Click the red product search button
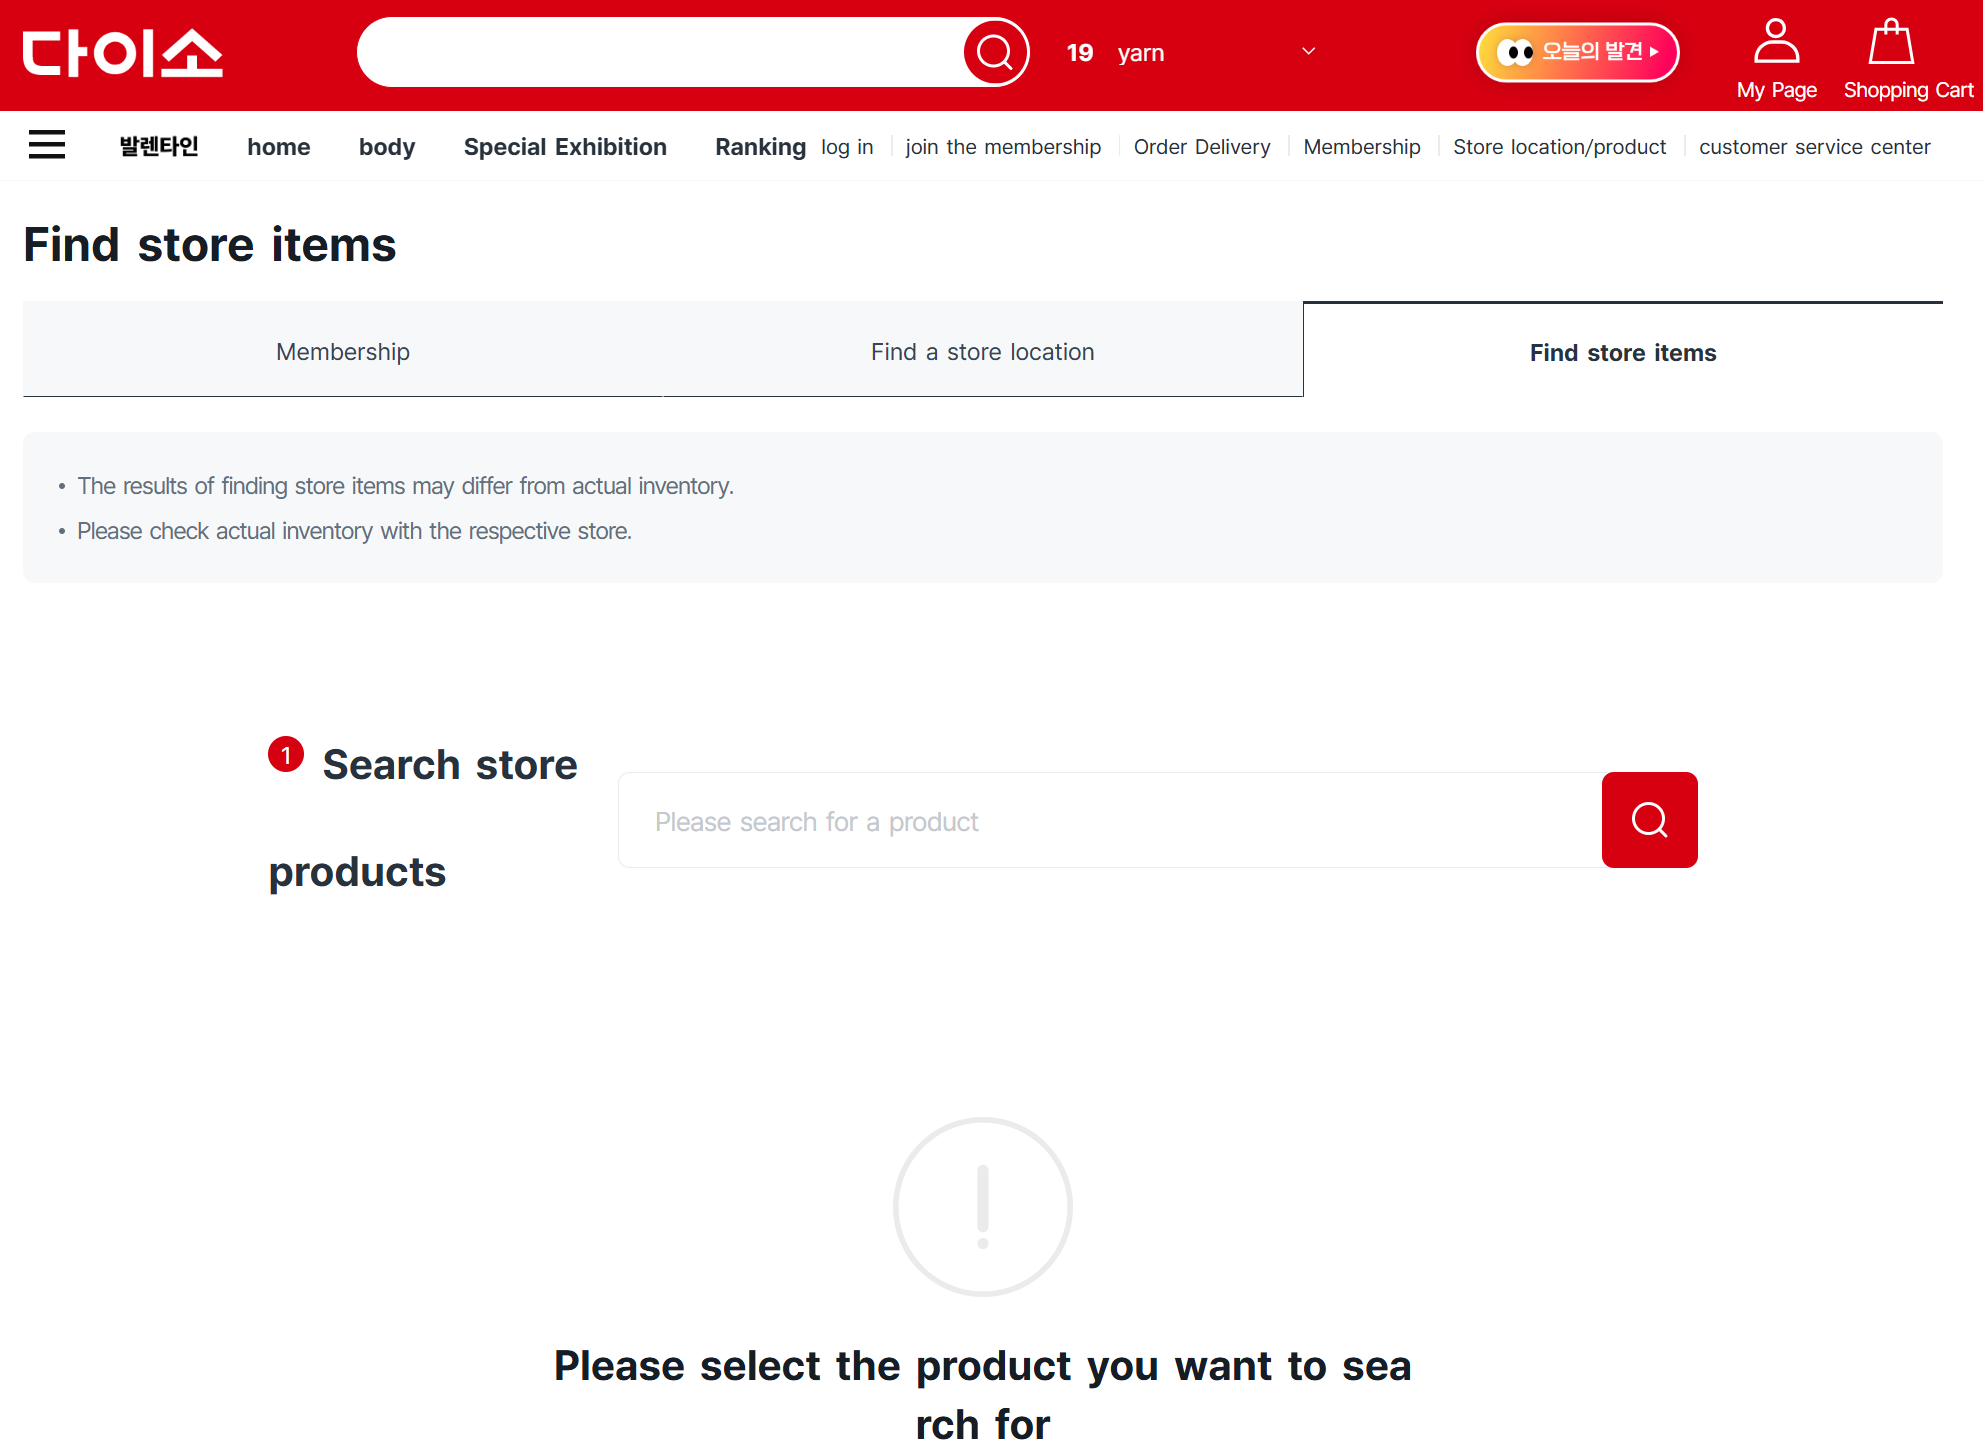Viewport: 1983px width, 1445px height. pos(1649,820)
